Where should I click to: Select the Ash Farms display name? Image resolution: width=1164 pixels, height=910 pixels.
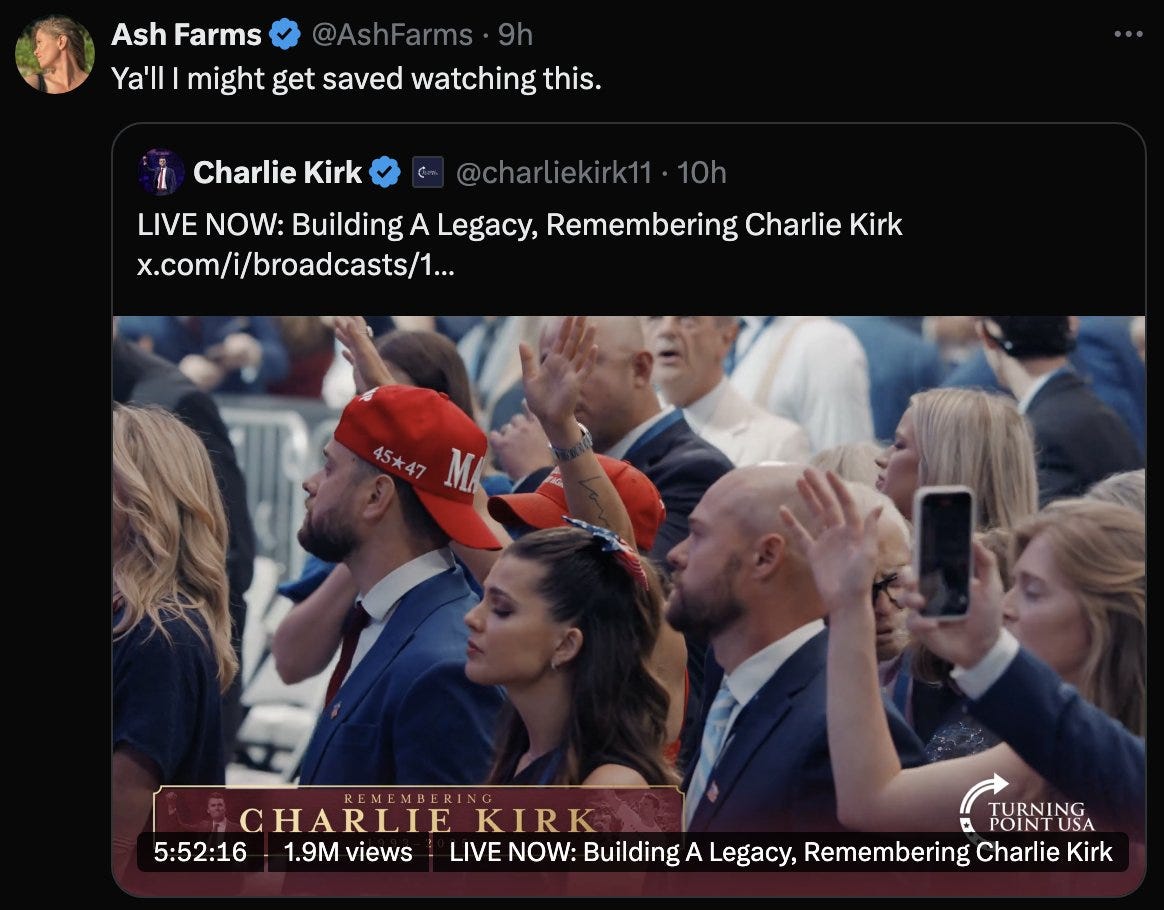pos(186,34)
